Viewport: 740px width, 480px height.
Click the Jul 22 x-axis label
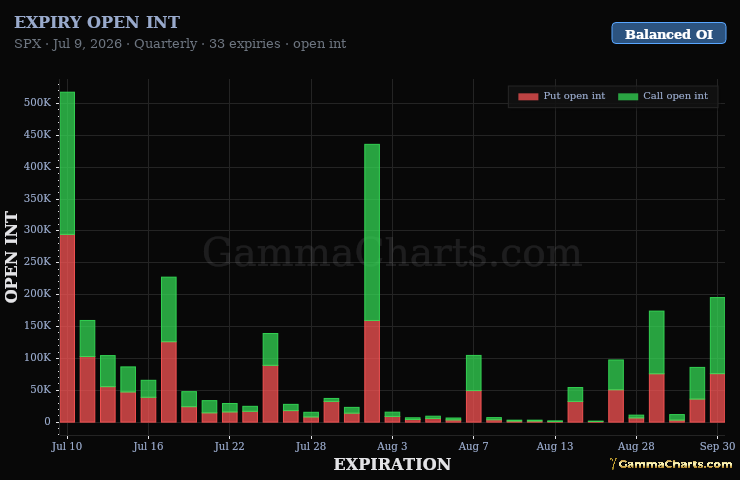coord(229,446)
